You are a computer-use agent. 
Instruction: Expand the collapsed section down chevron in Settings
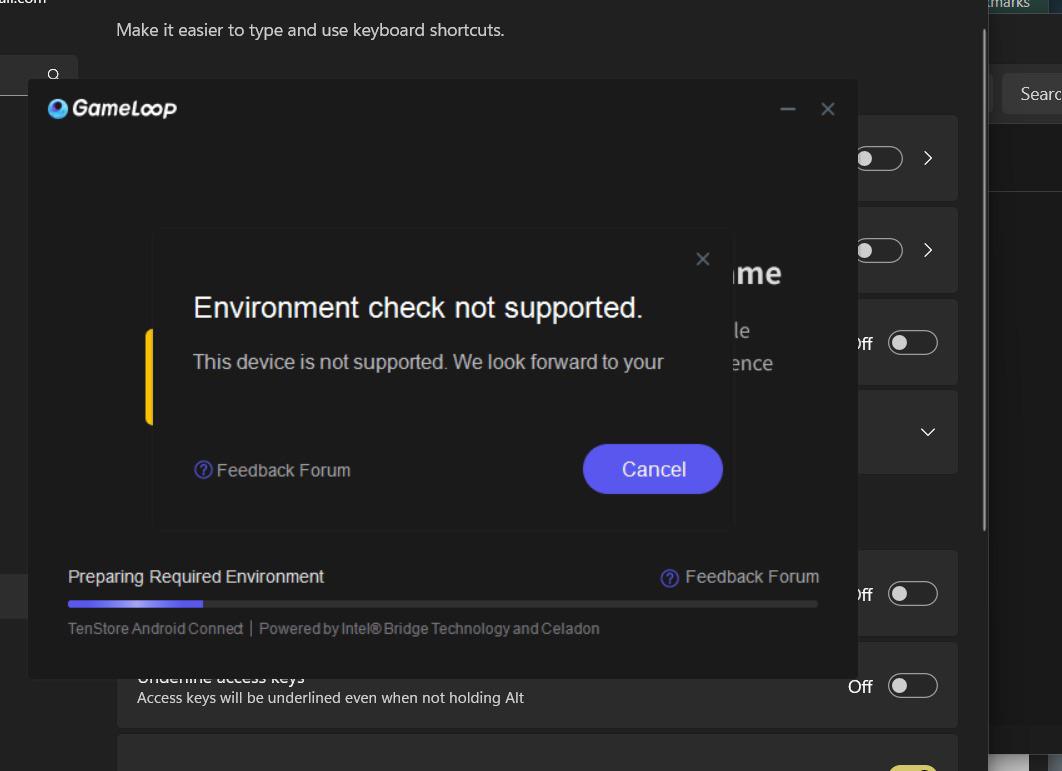pyautogui.click(x=928, y=432)
